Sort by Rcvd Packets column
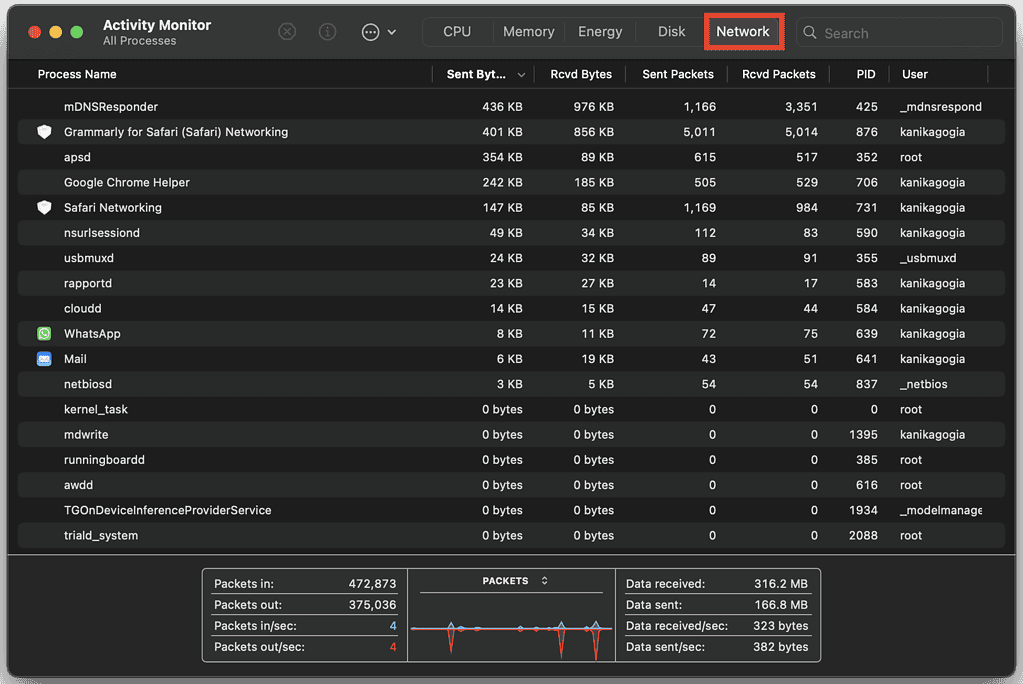 (x=778, y=74)
